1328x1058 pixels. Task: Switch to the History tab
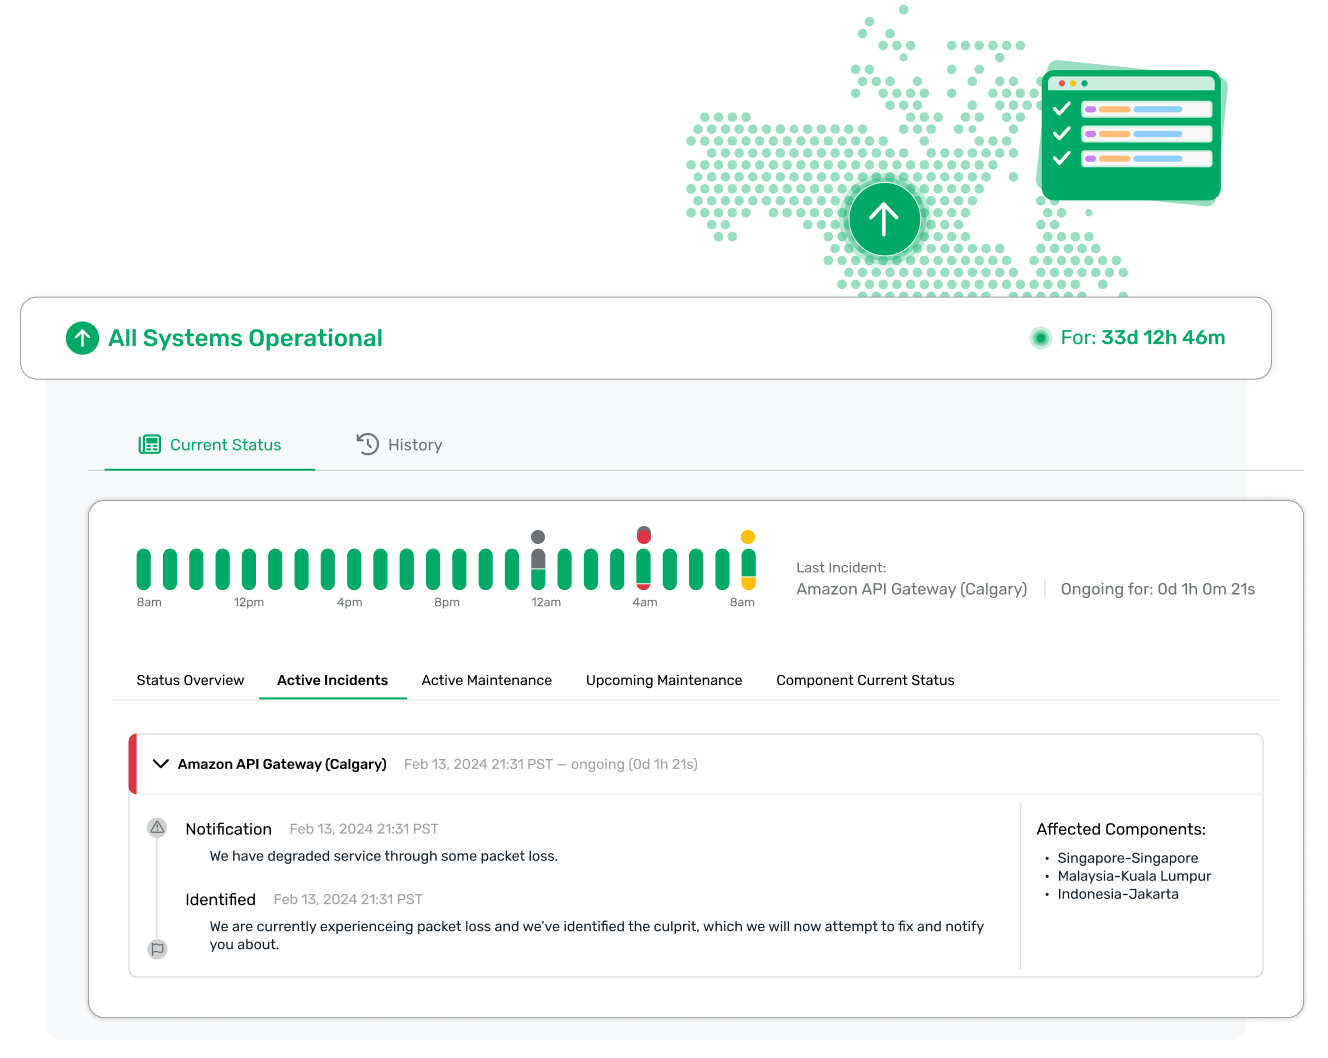(400, 445)
